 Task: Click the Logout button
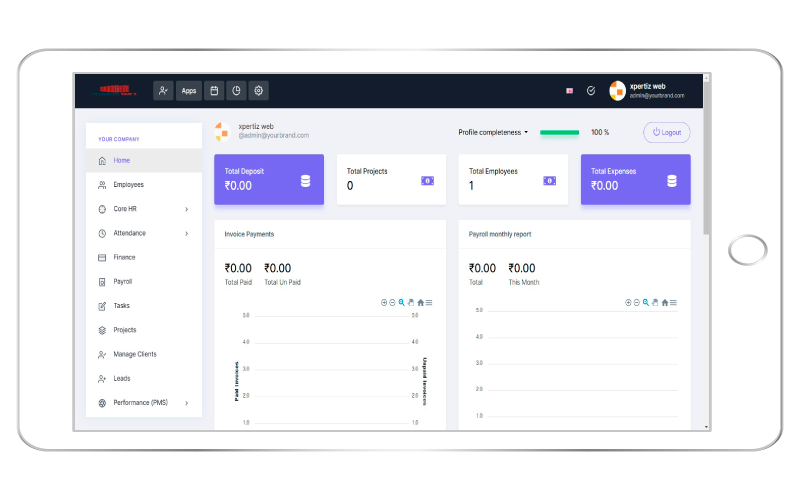pyautogui.click(x=666, y=132)
